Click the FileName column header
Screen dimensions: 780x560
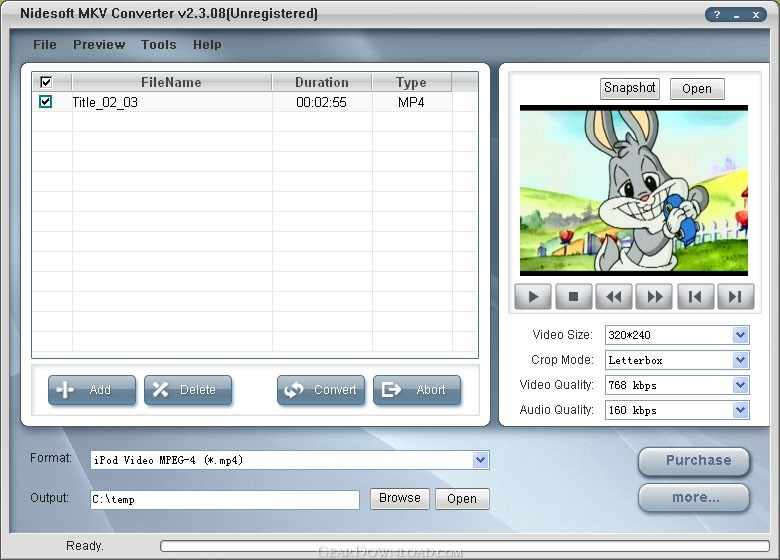click(x=172, y=82)
